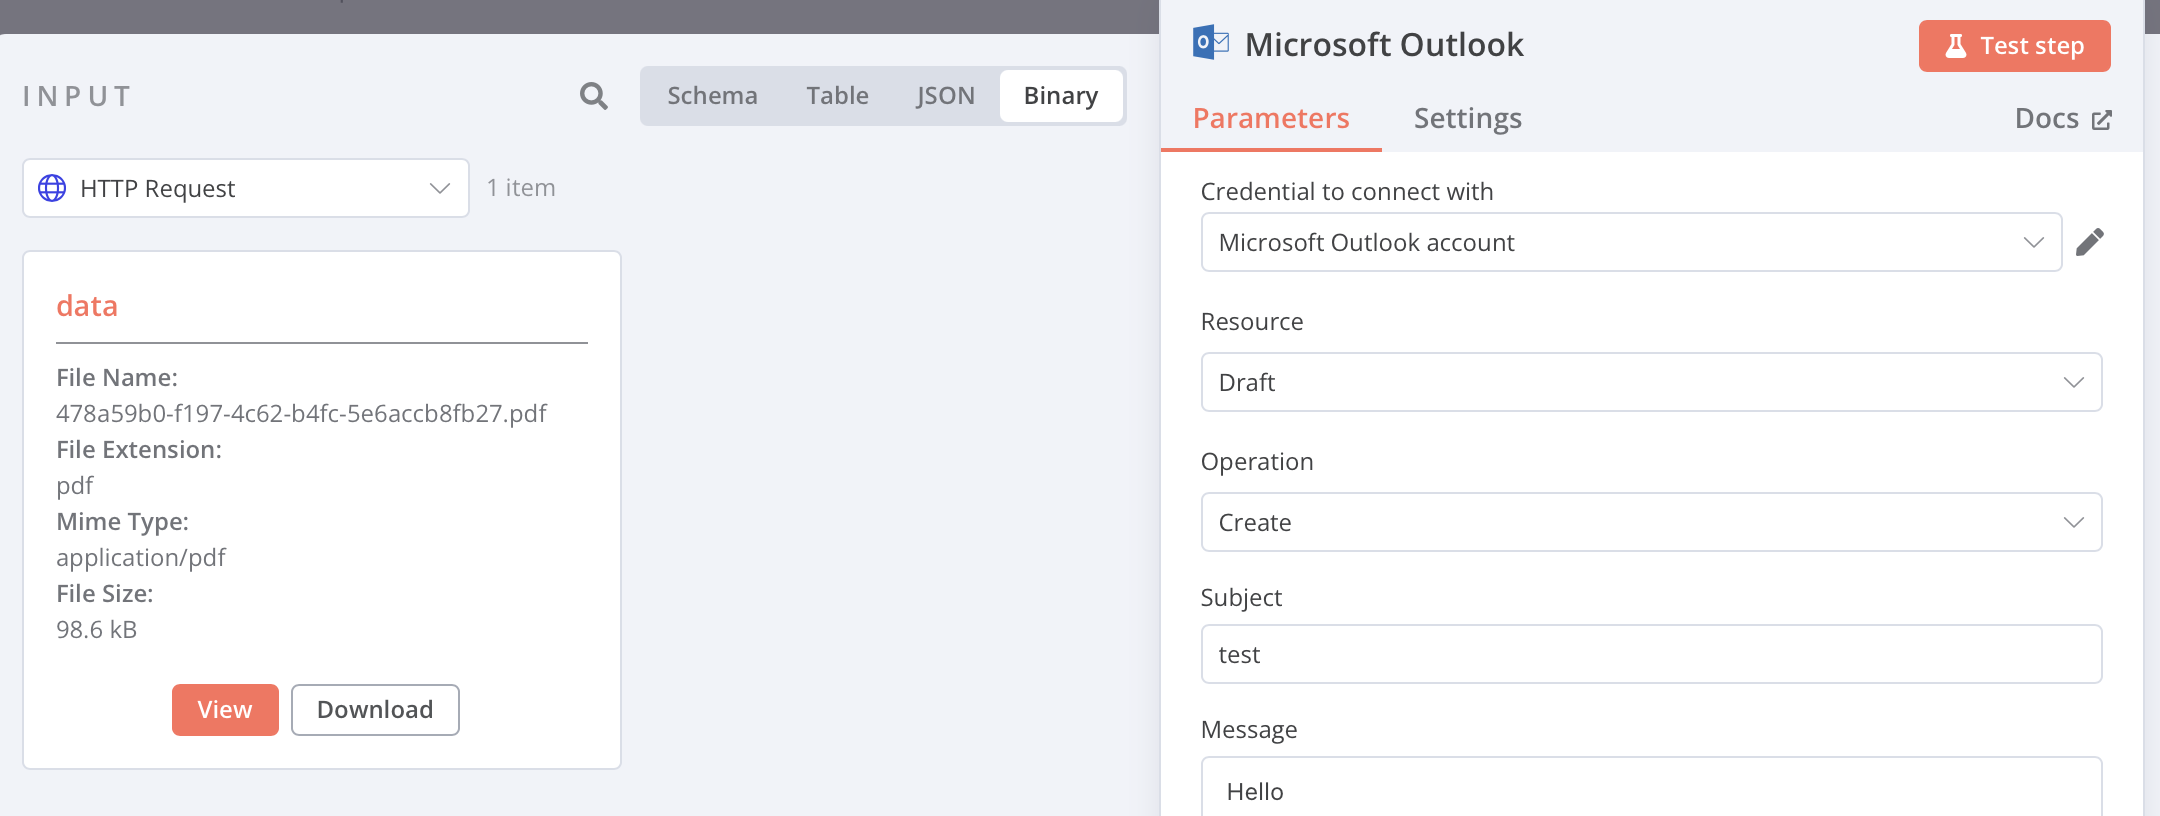The image size is (2160, 816).
Task: Click the data heading of binary card
Action: pos(87,306)
